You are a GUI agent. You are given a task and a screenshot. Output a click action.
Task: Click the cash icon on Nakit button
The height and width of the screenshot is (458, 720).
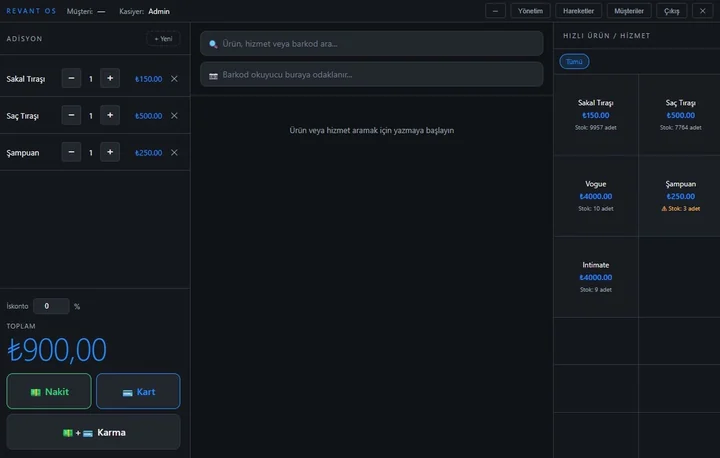click(x=35, y=392)
